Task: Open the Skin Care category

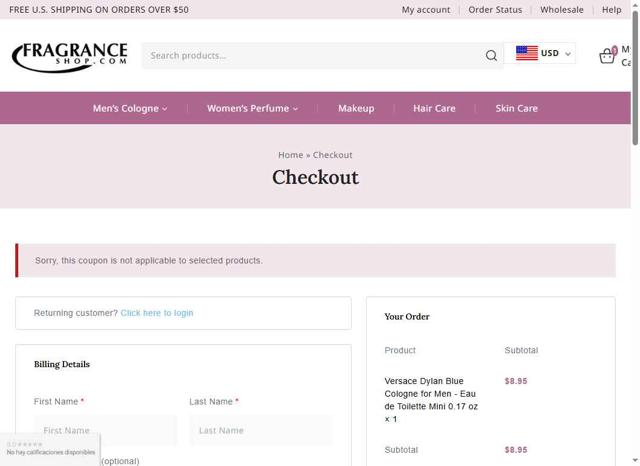Action: click(516, 108)
